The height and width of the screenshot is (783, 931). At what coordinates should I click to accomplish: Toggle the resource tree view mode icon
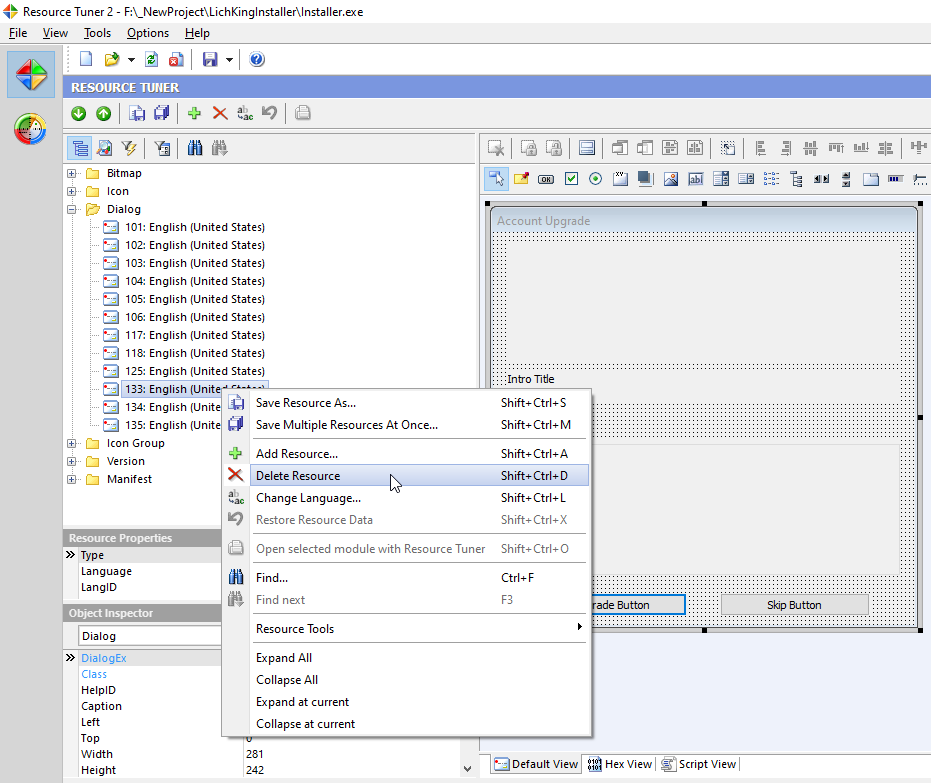click(x=80, y=148)
